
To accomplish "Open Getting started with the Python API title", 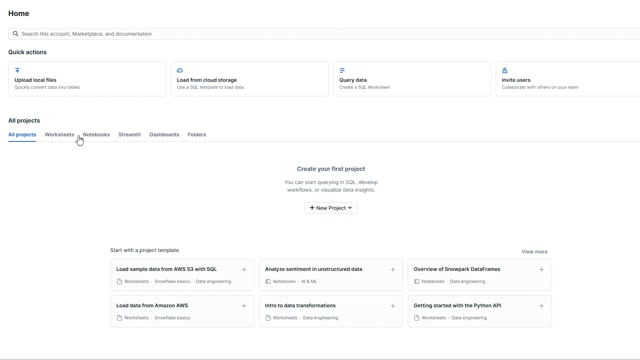I will pos(457,306).
